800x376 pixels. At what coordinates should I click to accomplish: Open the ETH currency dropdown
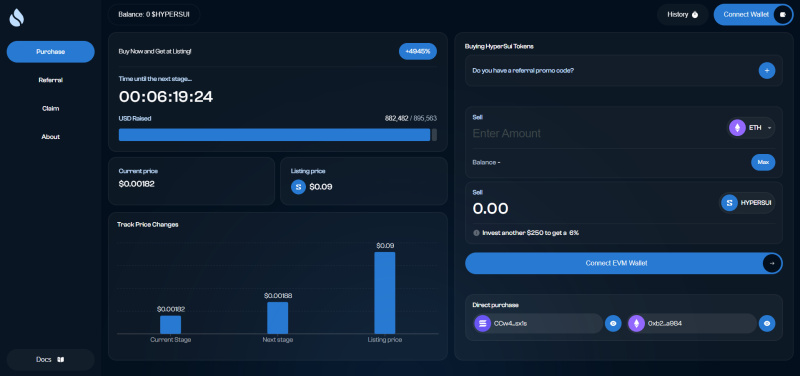click(x=751, y=128)
